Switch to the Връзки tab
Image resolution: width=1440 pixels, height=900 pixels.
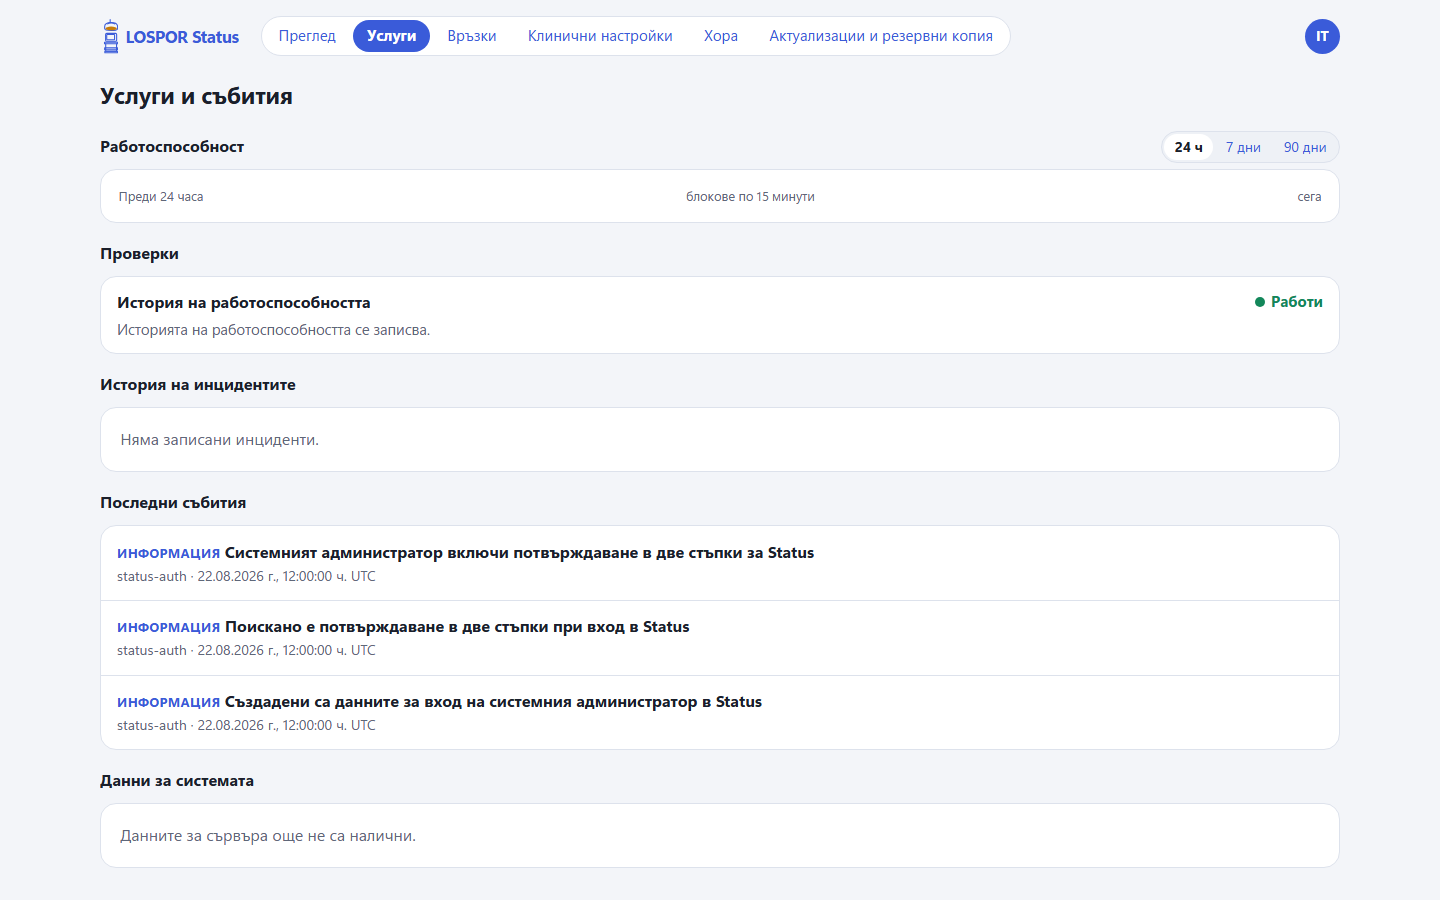[472, 36]
